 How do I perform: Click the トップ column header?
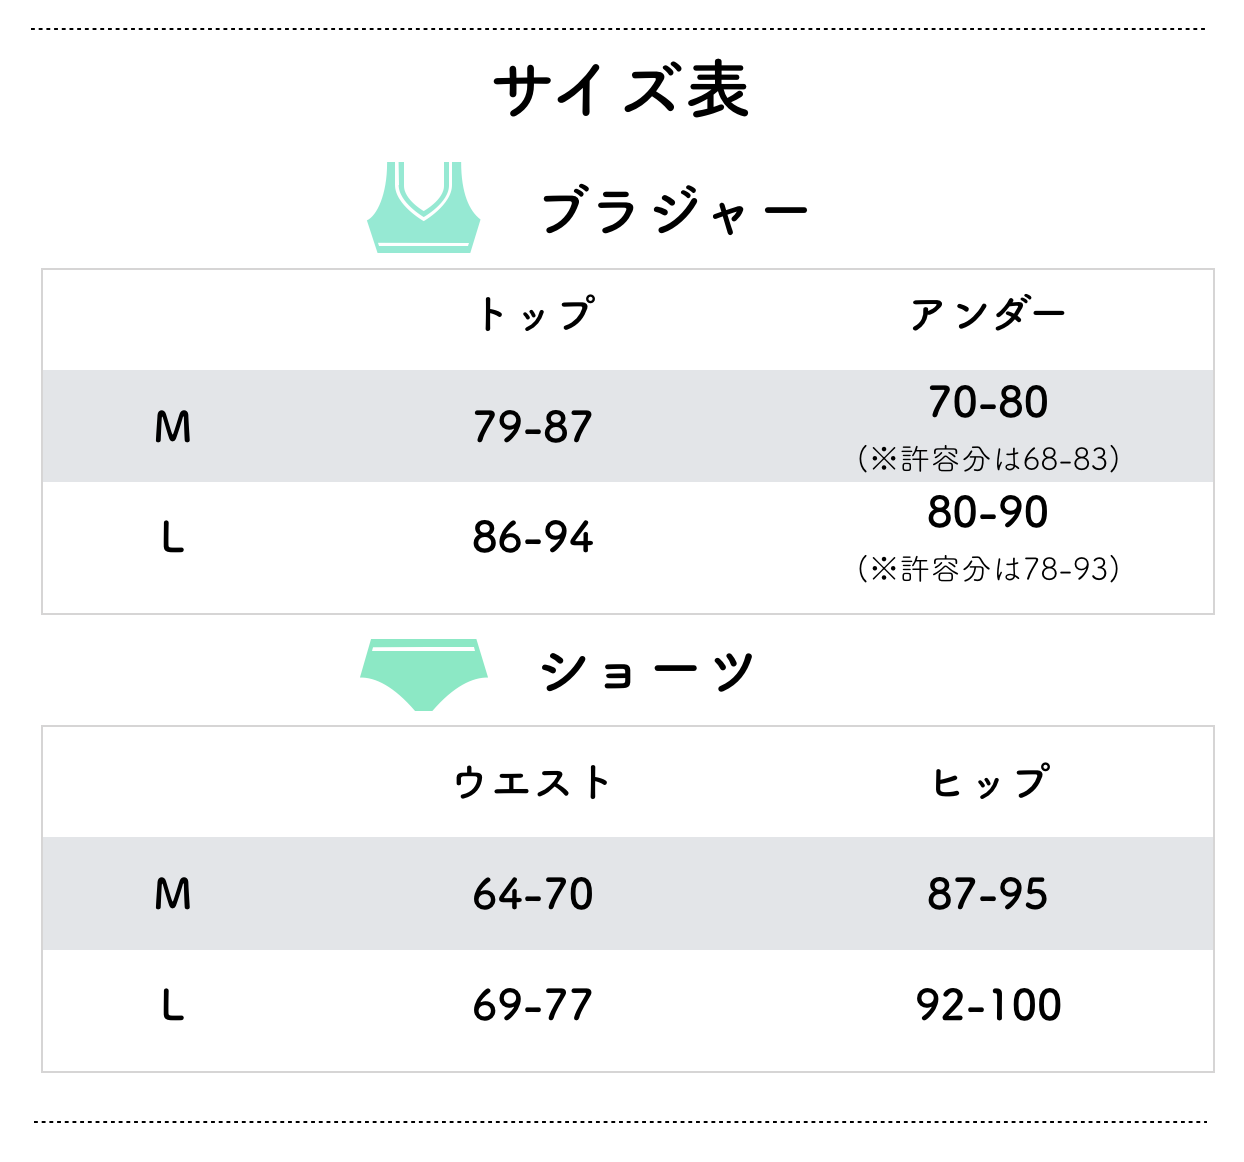(x=535, y=315)
